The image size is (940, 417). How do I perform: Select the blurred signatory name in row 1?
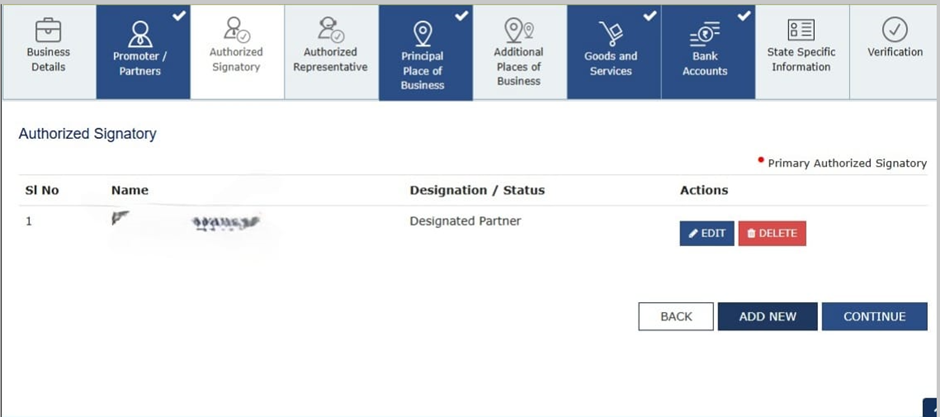pos(190,222)
